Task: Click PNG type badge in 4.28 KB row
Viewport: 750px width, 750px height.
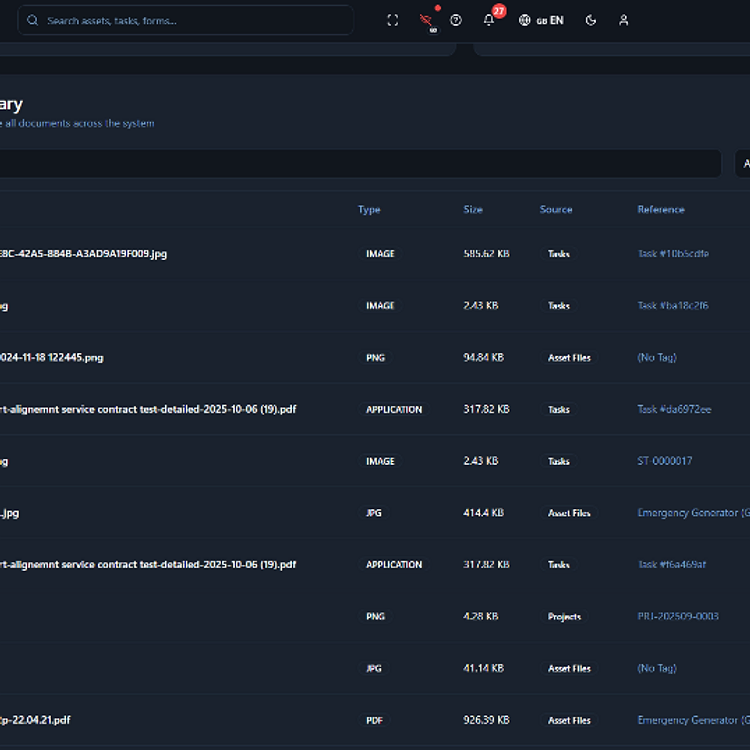Action: (x=375, y=616)
